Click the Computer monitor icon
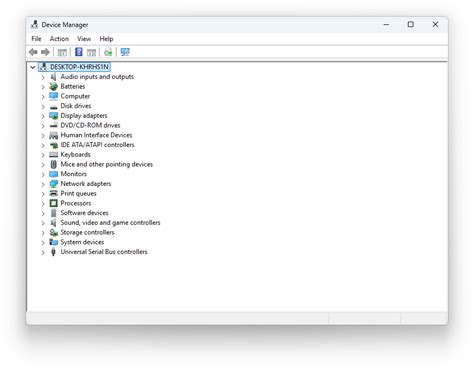474x368 pixels. pos(53,96)
